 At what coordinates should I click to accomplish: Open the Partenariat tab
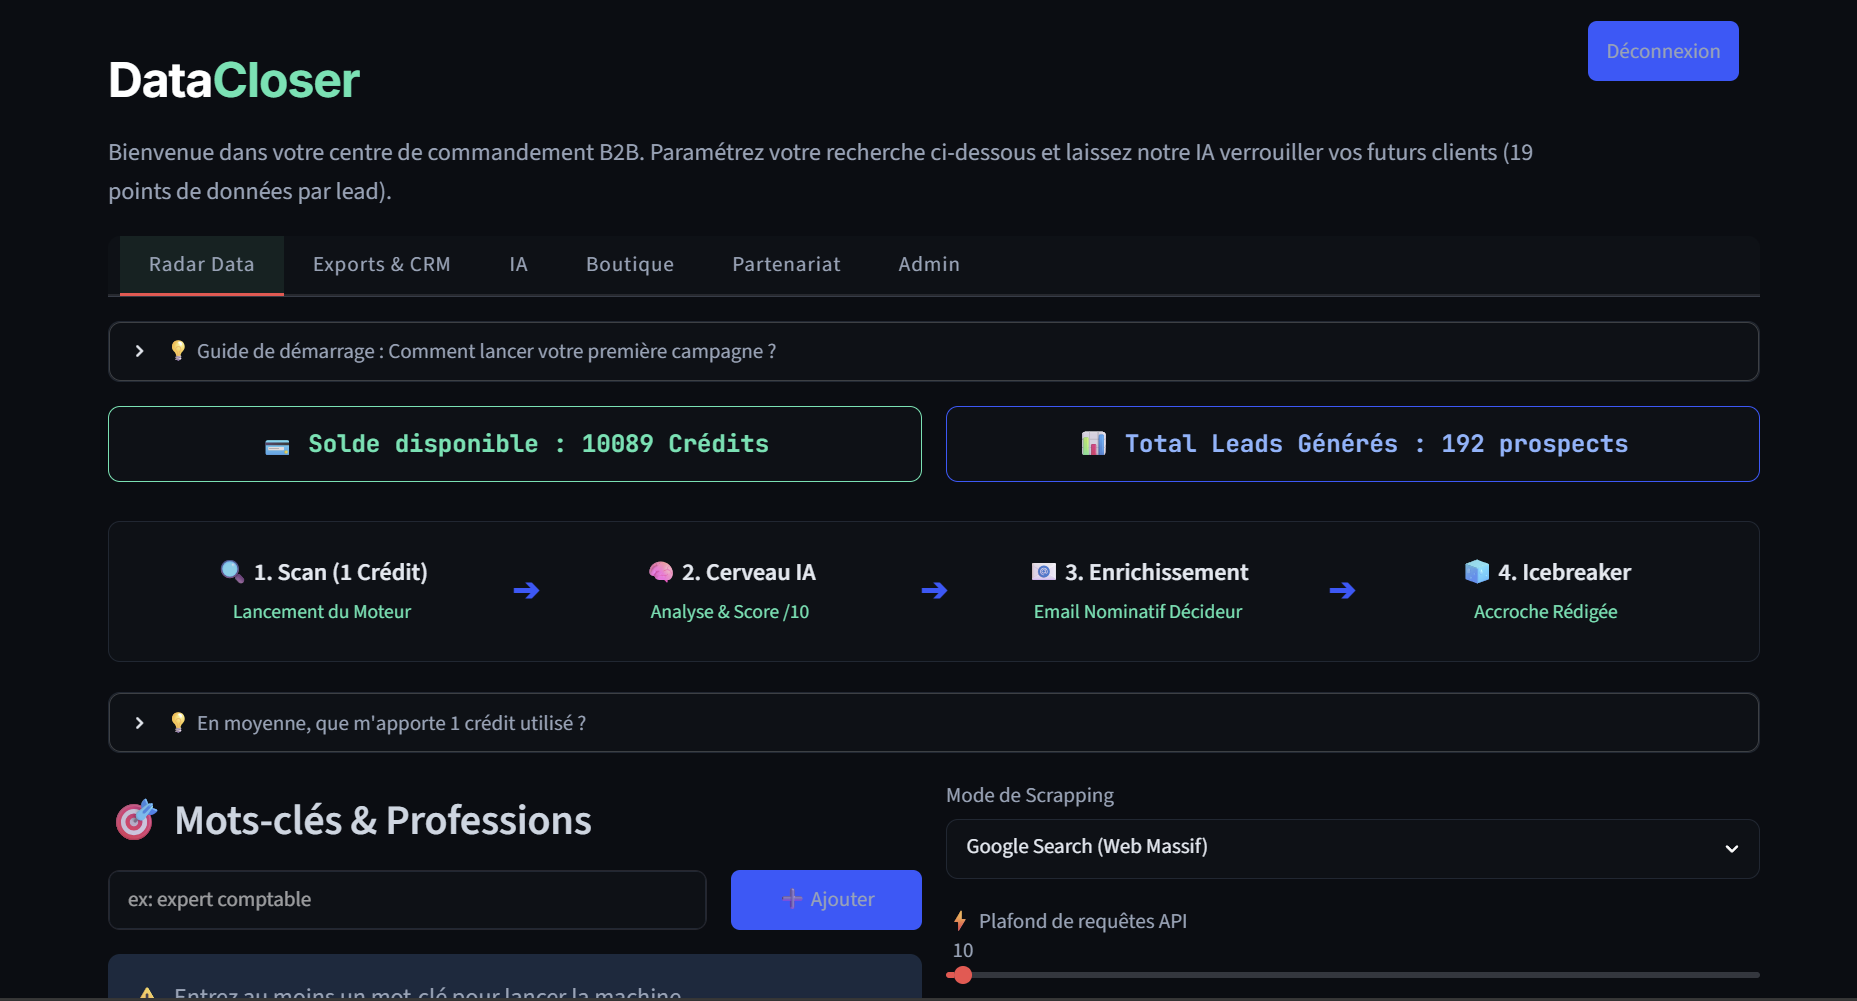[x=786, y=265]
